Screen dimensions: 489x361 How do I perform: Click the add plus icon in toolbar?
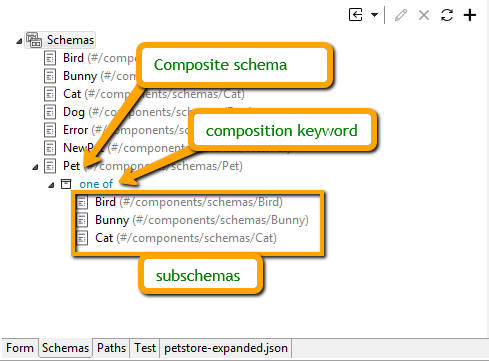(x=470, y=15)
